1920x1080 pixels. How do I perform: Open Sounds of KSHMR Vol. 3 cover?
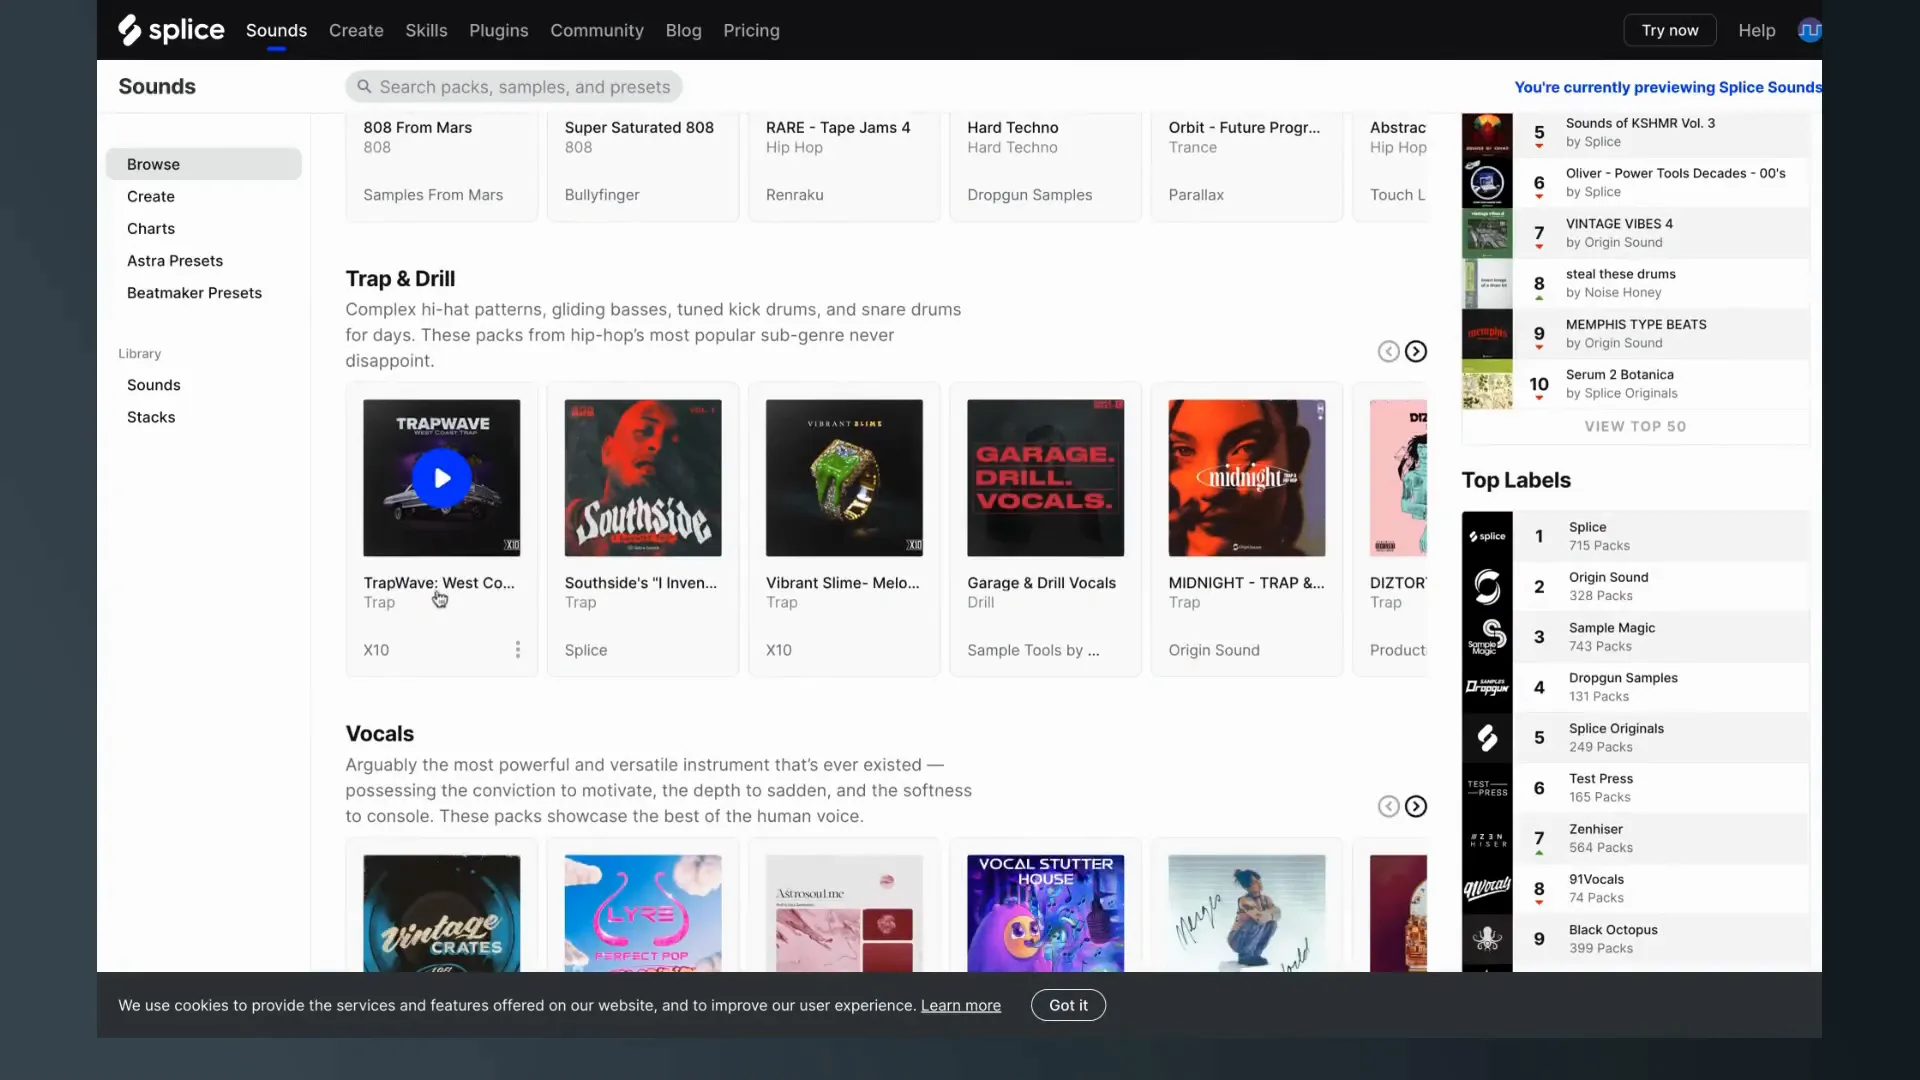(1487, 133)
